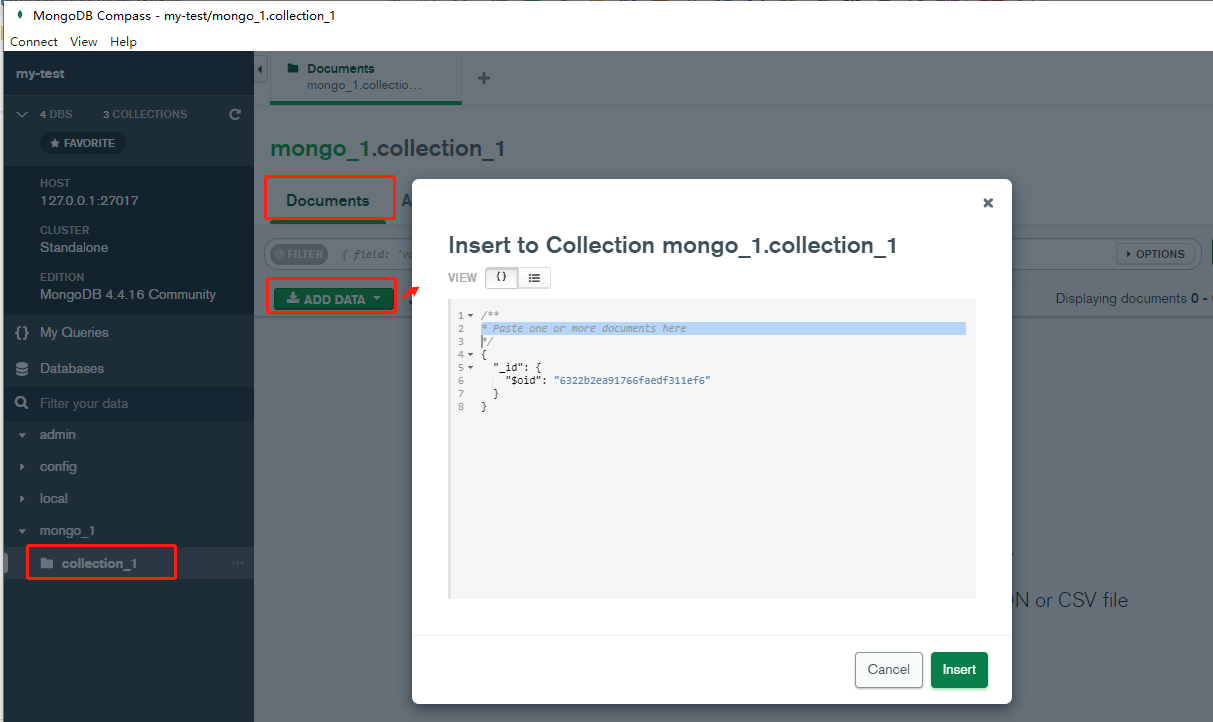Select the Documents sub-tab
The width and height of the screenshot is (1213, 722).
point(328,200)
